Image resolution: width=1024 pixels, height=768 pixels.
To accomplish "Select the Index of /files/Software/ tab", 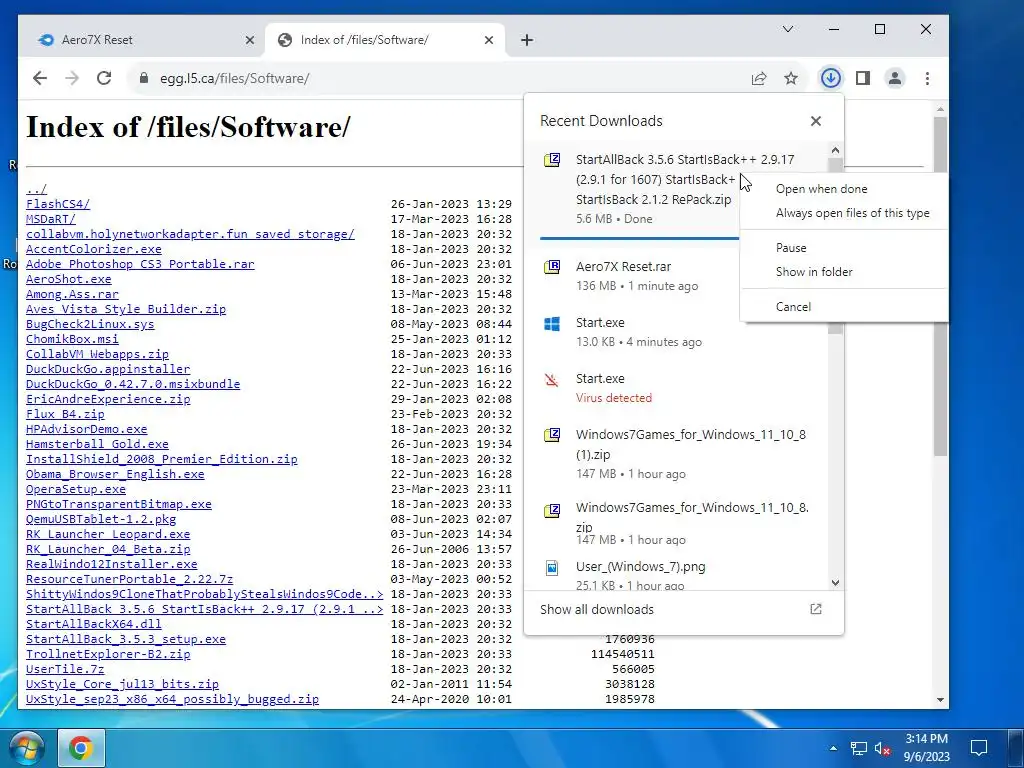I will 384,40.
